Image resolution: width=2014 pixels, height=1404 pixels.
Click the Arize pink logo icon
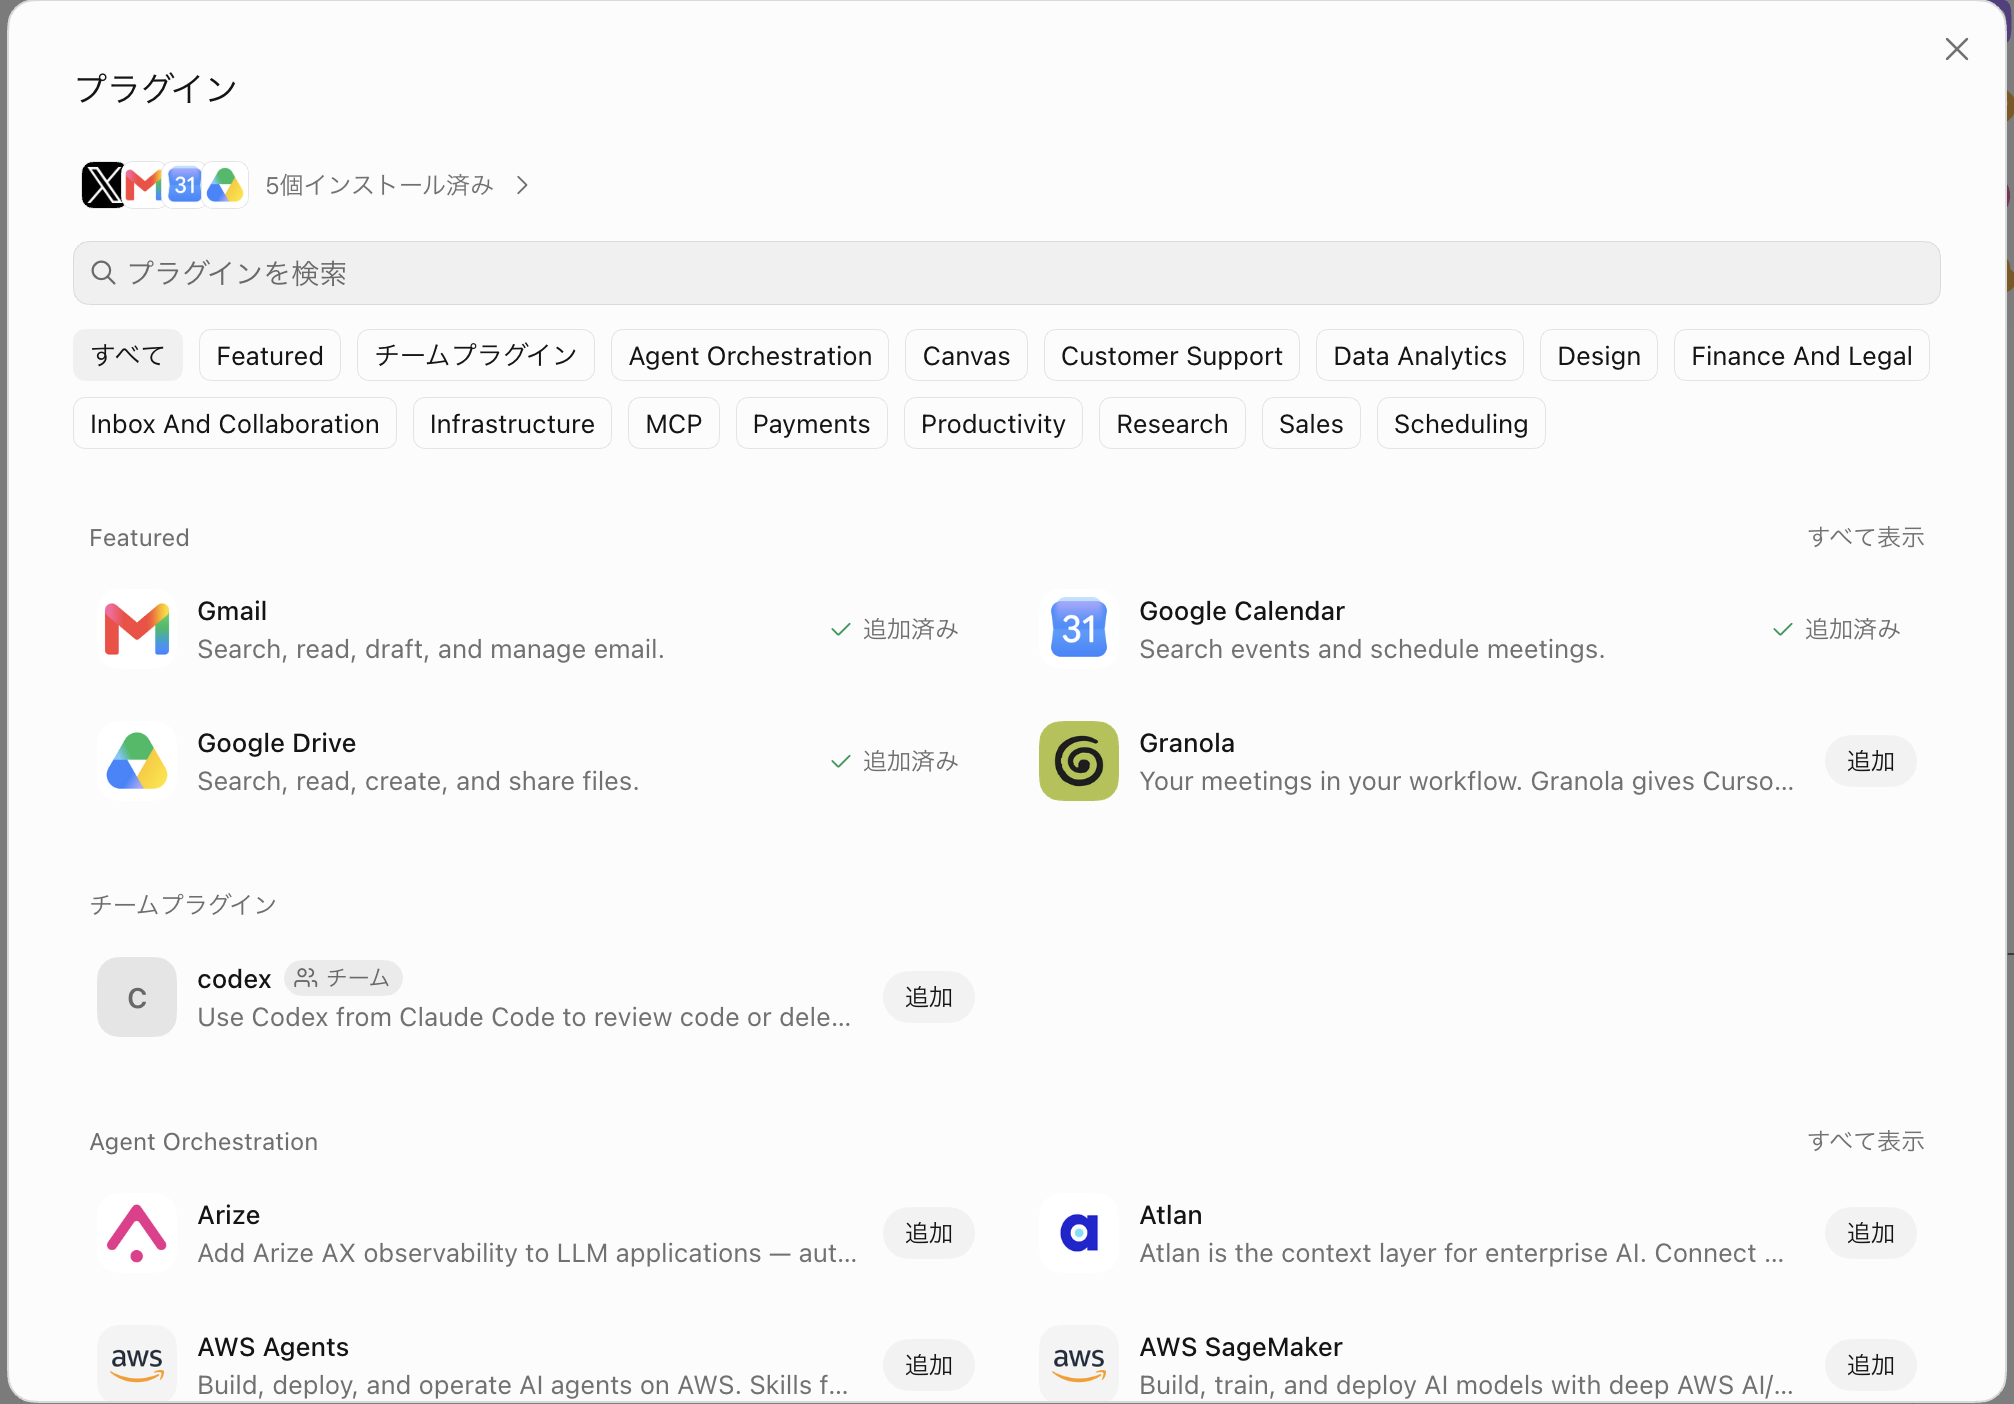click(x=137, y=1233)
